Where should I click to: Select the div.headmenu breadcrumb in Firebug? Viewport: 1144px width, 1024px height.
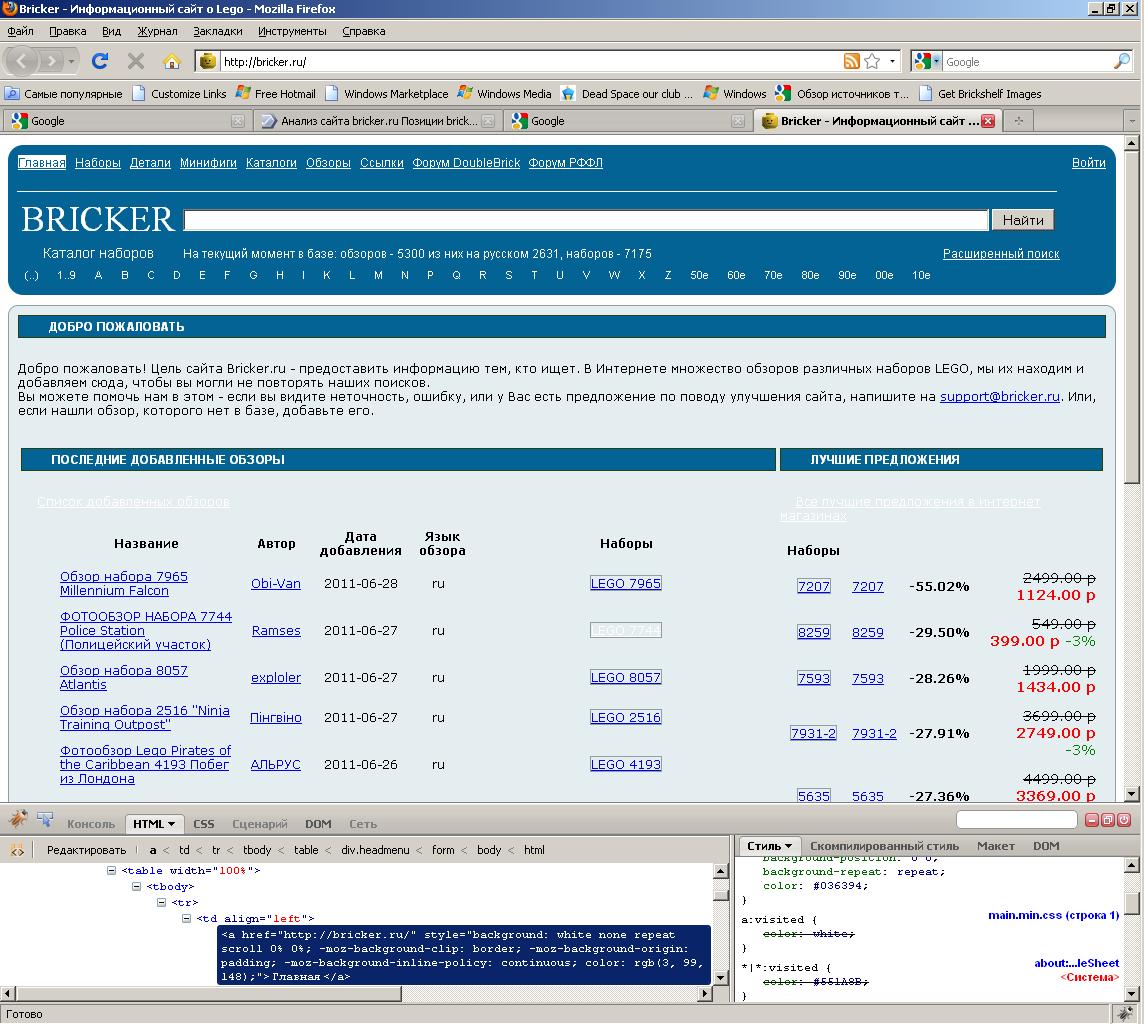tap(375, 850)
